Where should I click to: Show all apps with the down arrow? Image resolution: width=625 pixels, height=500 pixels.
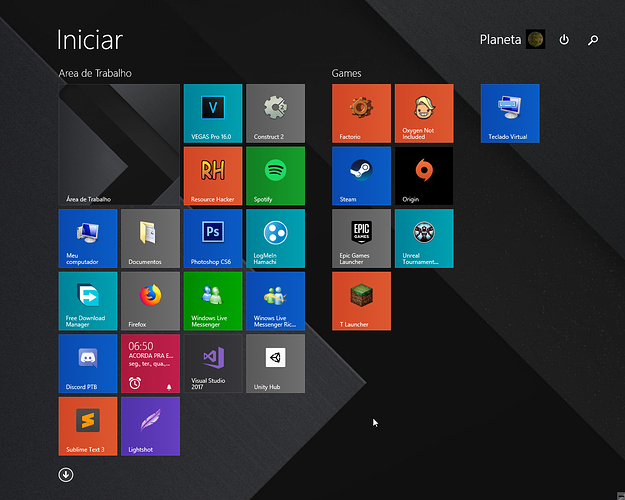(x=66, y=475)
